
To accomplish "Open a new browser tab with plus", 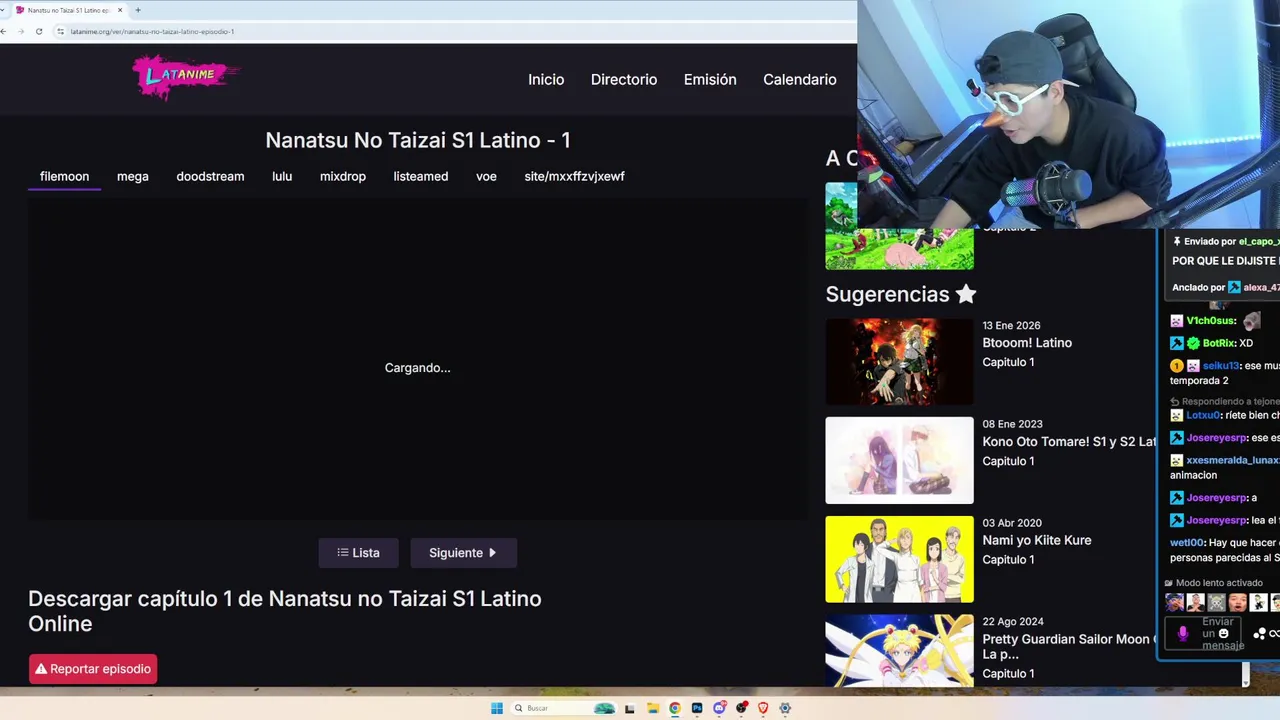I will tap(137, 10).
